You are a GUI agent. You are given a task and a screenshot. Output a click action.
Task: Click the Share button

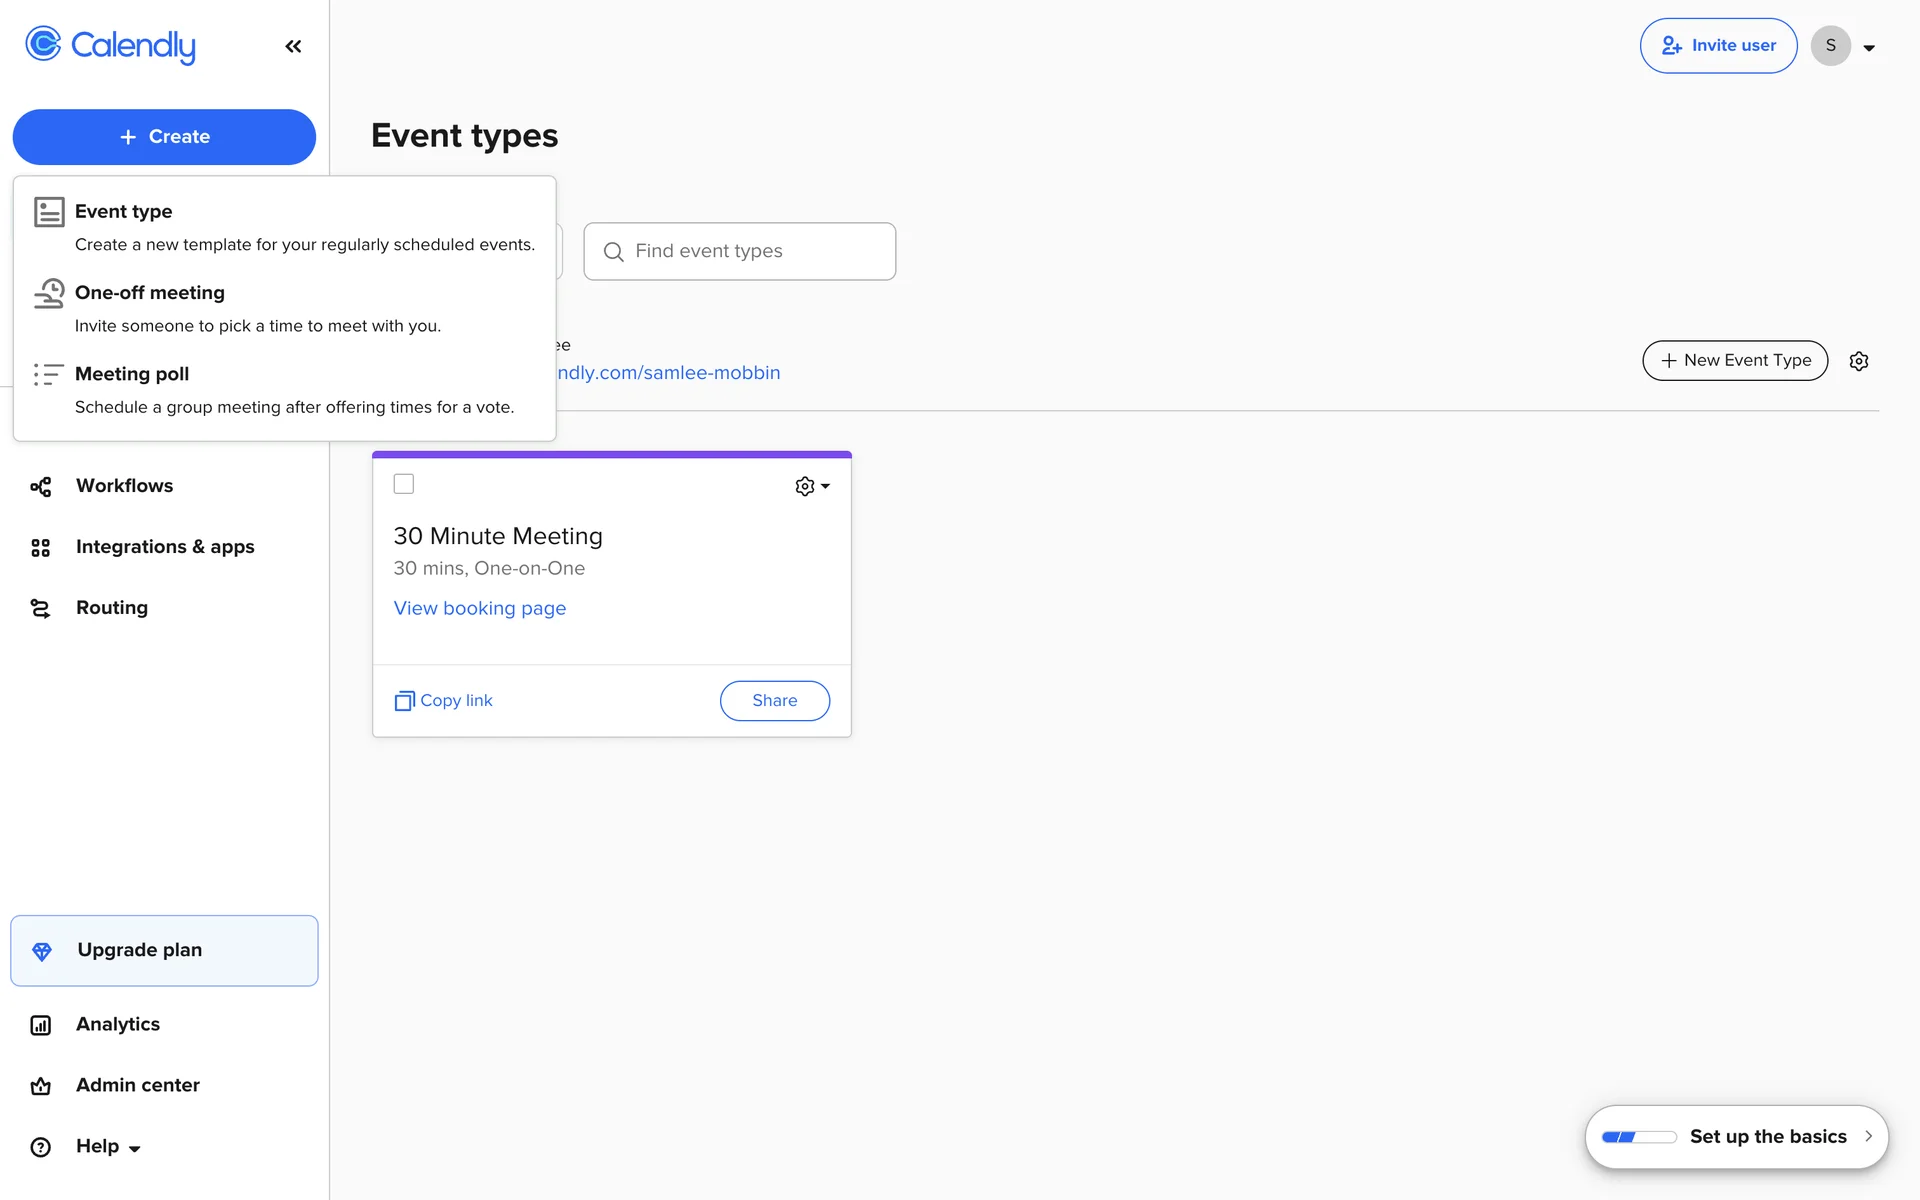[774, 701]
